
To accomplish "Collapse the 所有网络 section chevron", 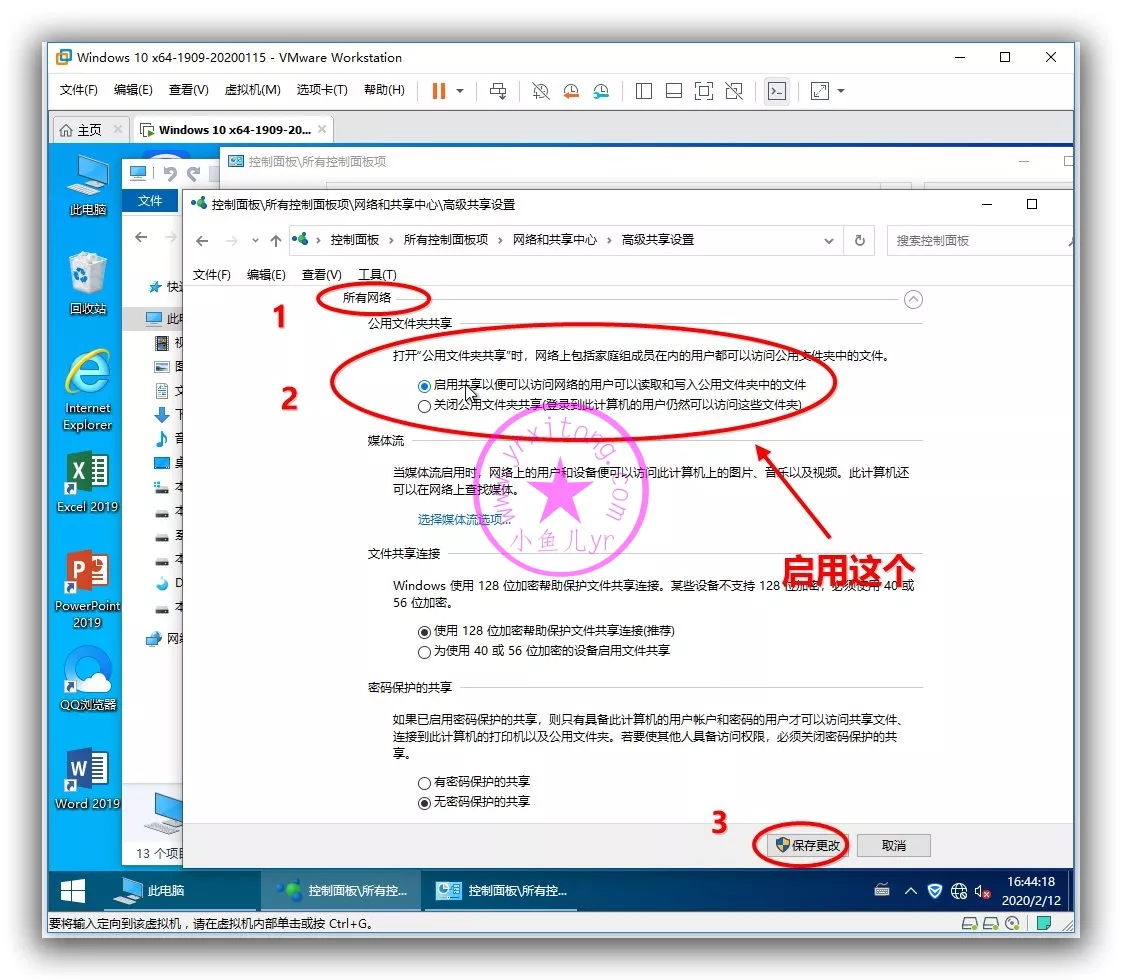I will pos(912,299).
